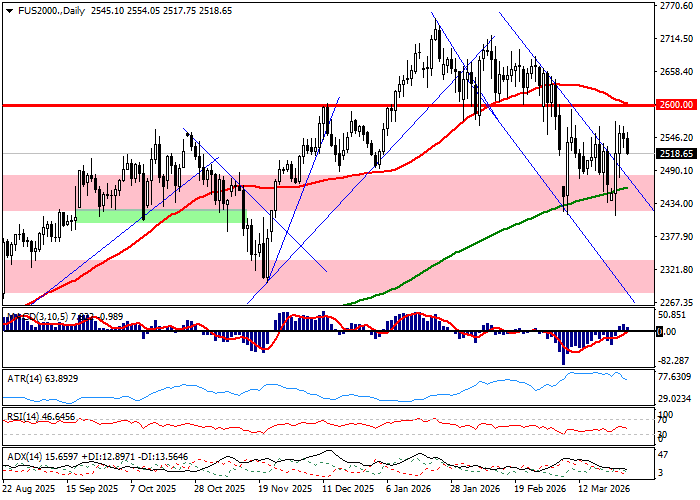The height and width of the screenshot is (500, 700).
Task: Click the ATR scale value 77.6309
Action: point(676,376)
